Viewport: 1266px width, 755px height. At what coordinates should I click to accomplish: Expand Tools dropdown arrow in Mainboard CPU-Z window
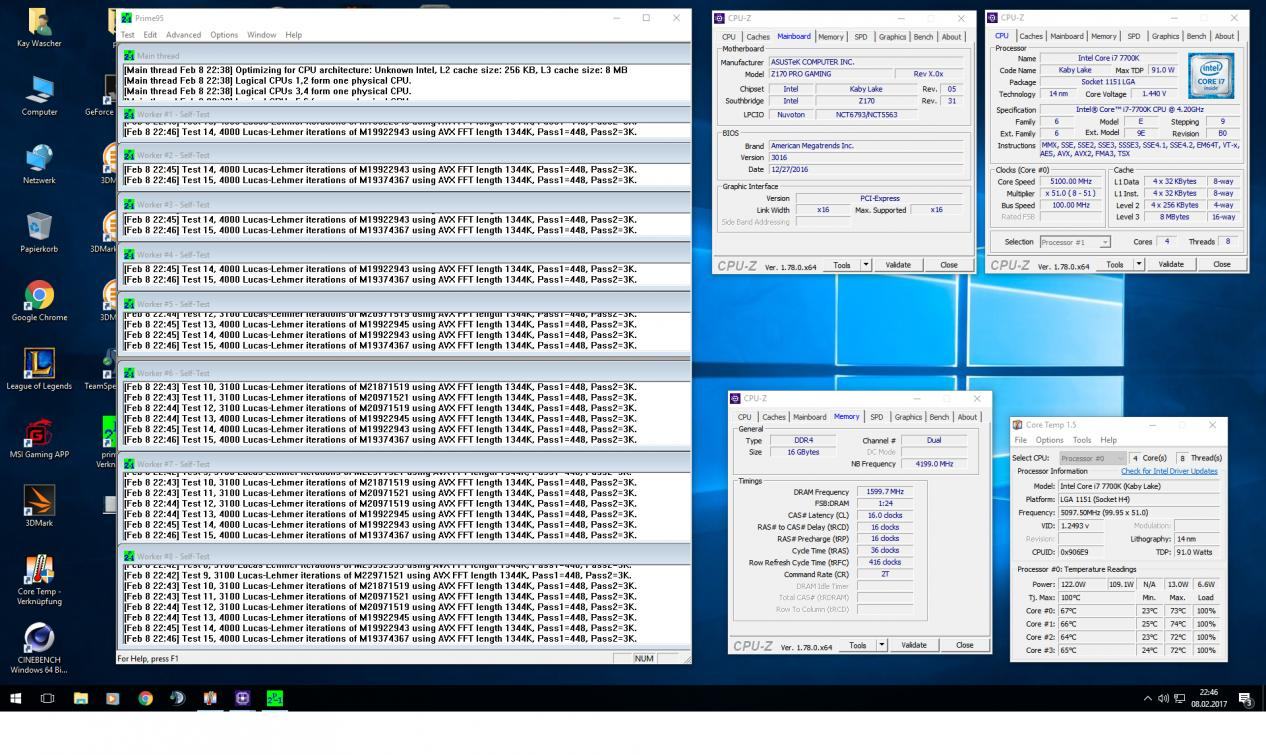(866, 265)
